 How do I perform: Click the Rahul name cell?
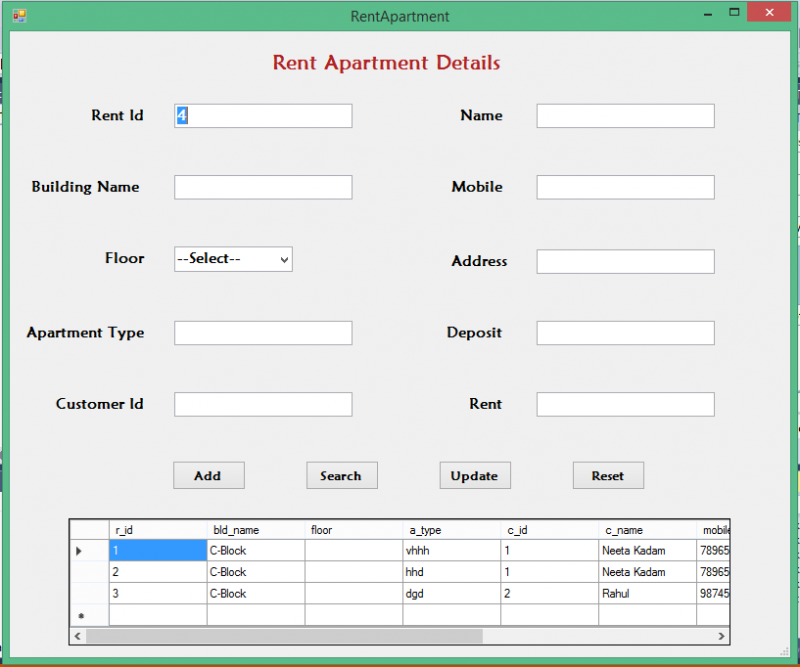[648, 594]
